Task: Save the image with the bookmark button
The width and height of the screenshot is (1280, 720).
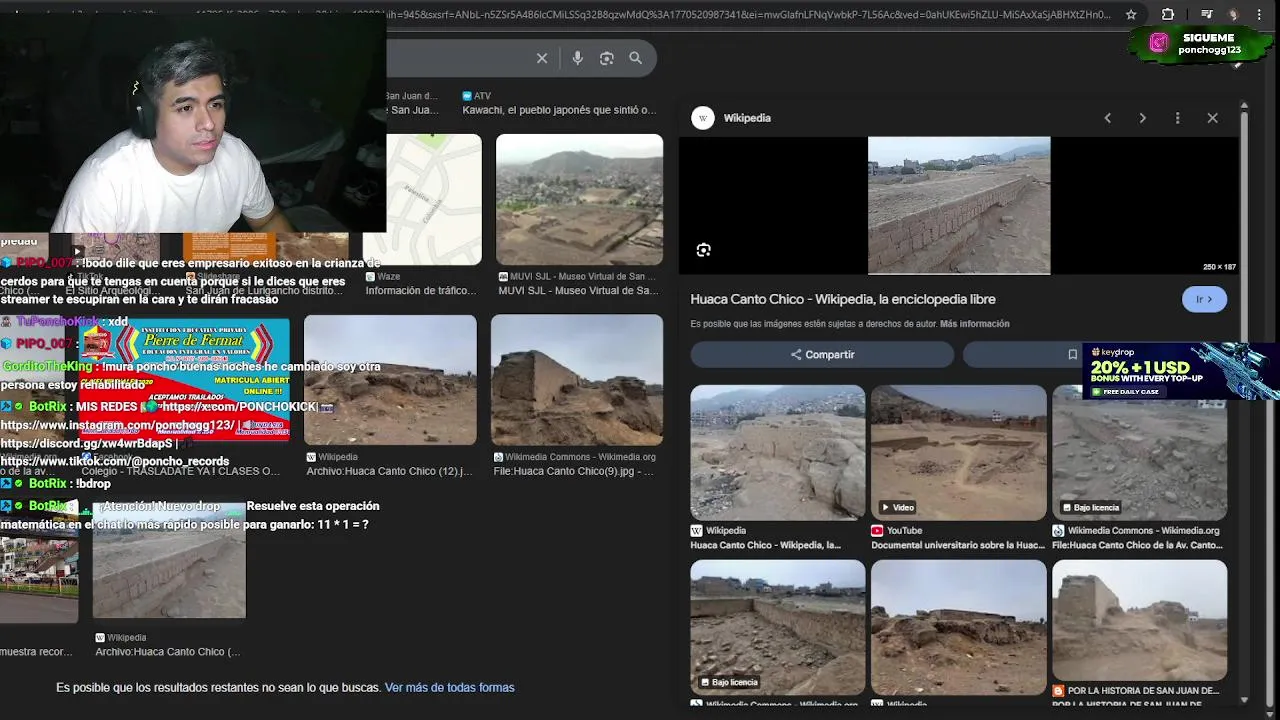Action: coord(1072,354)
